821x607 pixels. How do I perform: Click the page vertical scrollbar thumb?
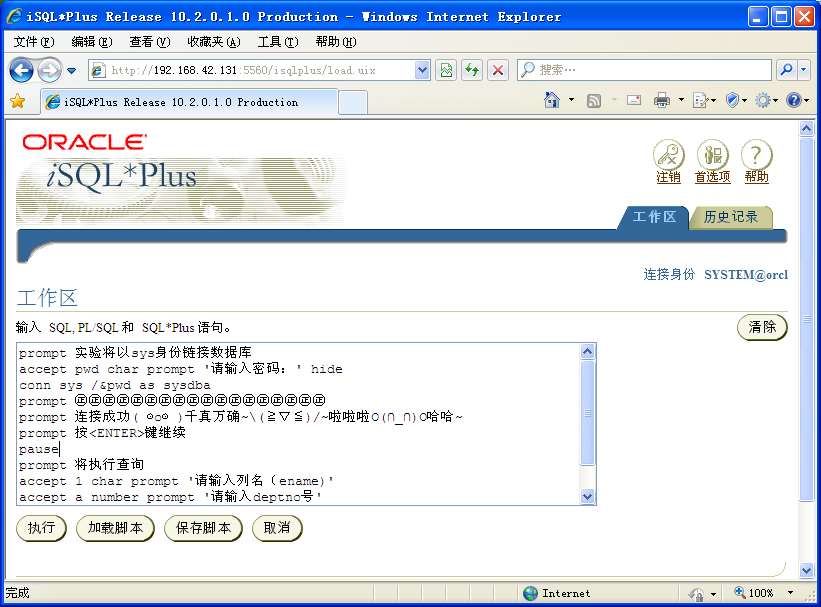[x=806, y=319]
